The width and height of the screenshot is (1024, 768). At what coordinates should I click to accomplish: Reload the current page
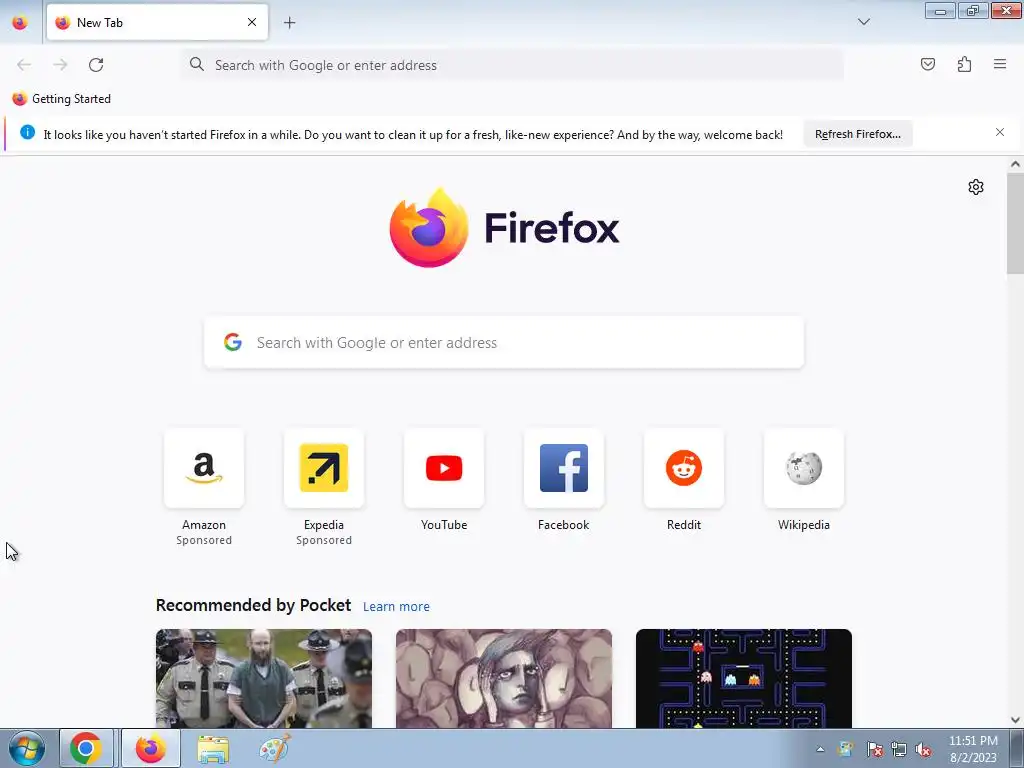[x=96, y=65]
